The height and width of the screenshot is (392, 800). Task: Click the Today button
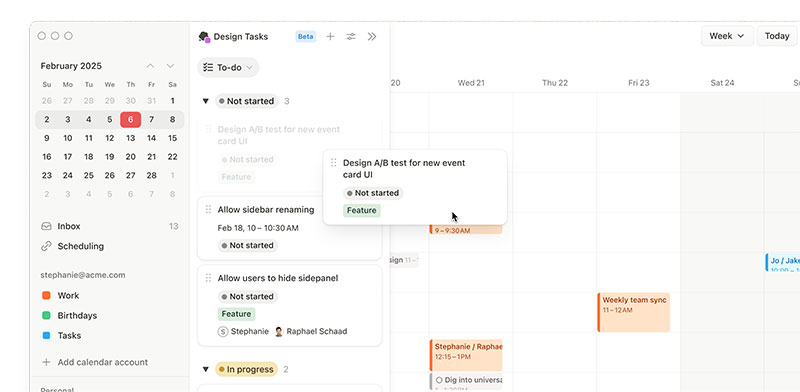(x=777, y=36)
